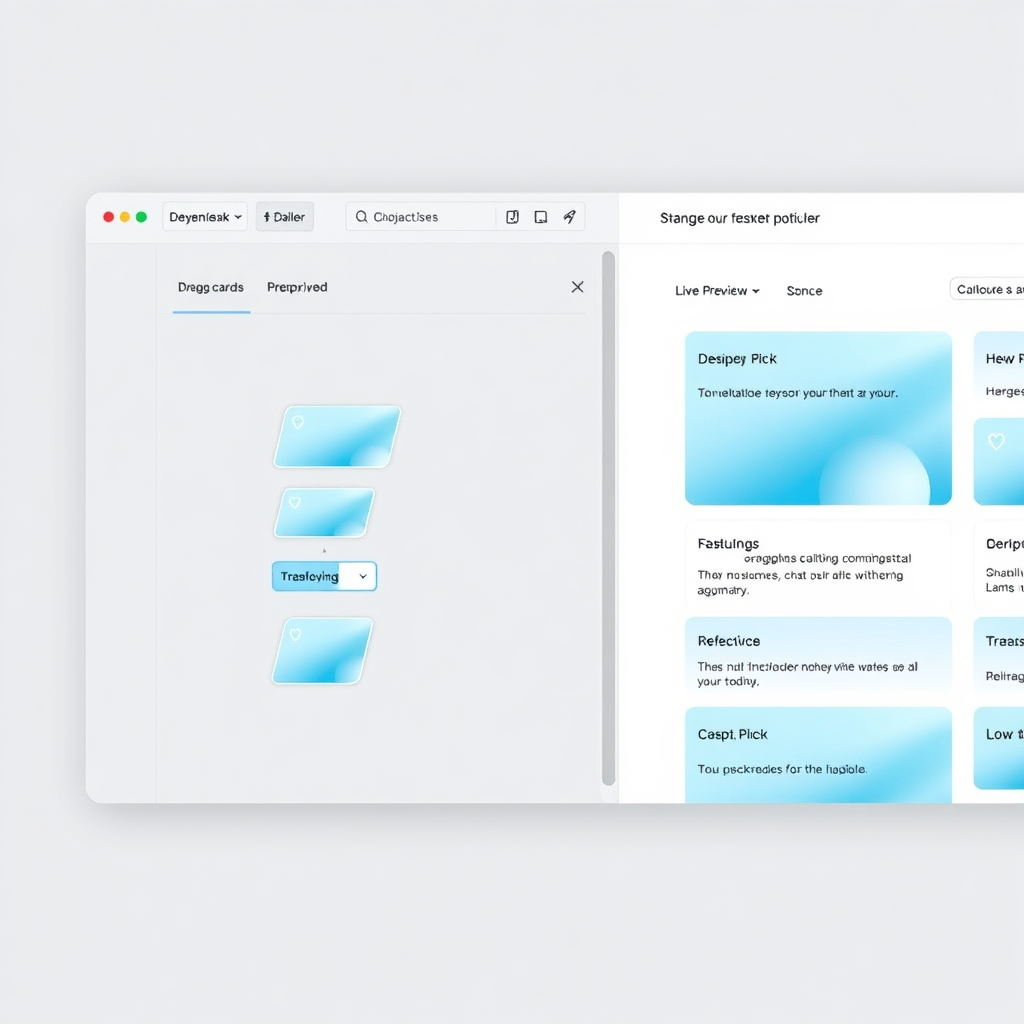Expand the Trasloying dropdown
The width and height of the screenshot is (1024, 1024).
point(362,576)
